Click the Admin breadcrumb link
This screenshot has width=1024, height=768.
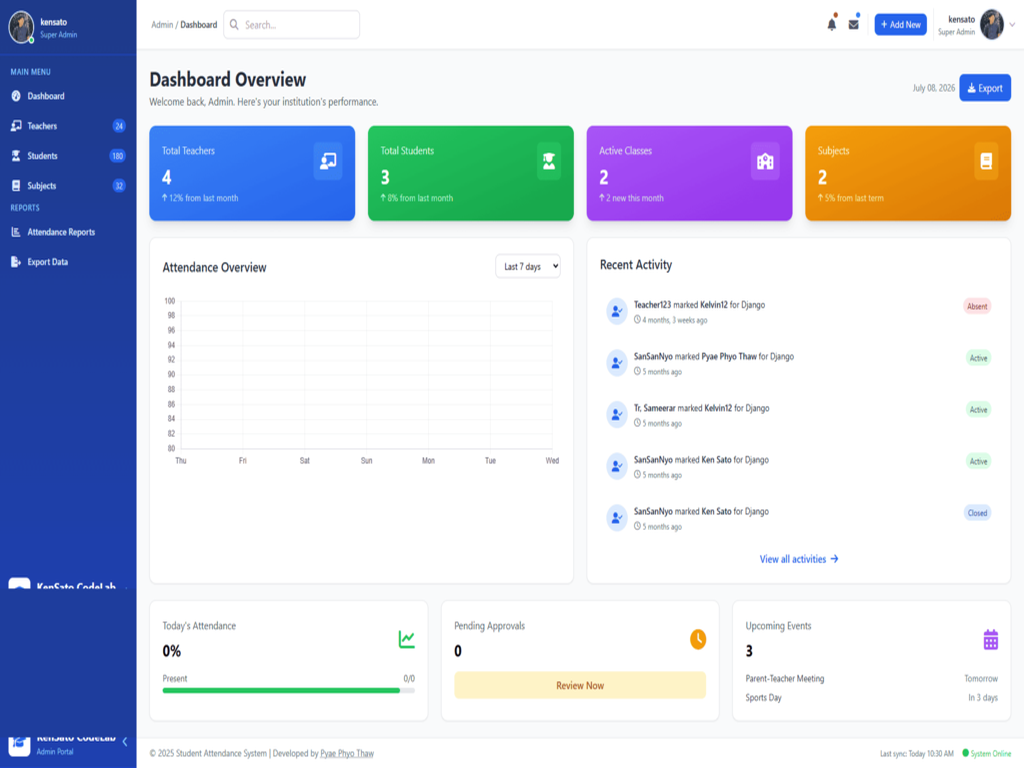[x=162, y=25]
